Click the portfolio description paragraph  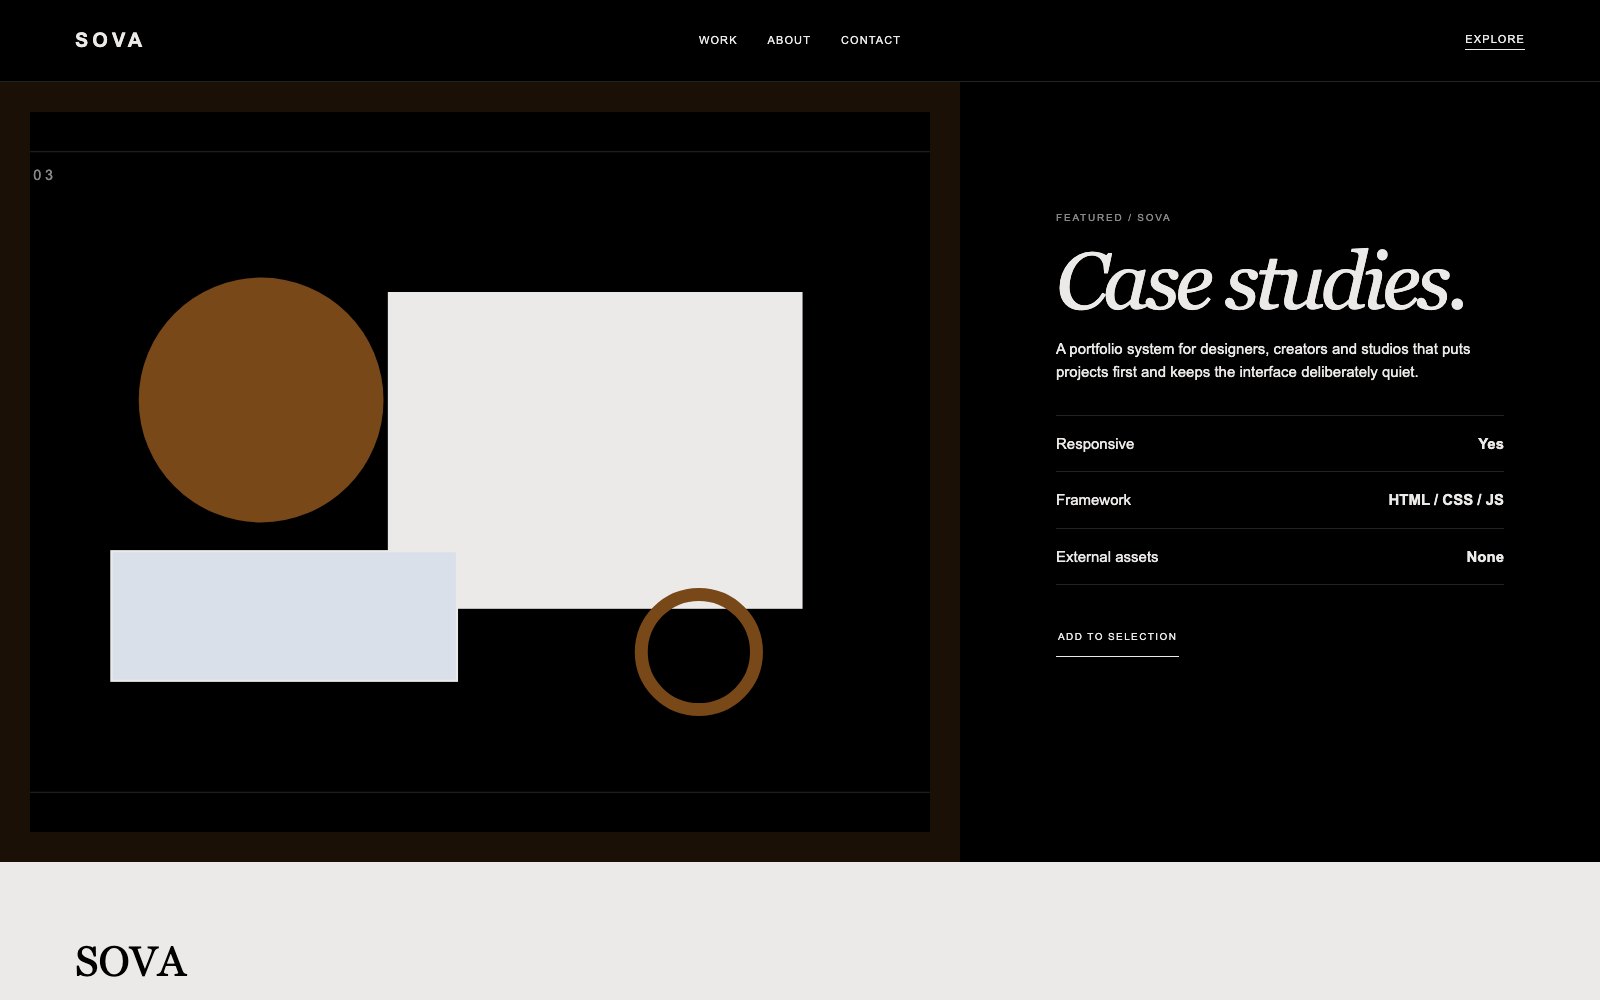[x=1263, y=360]
